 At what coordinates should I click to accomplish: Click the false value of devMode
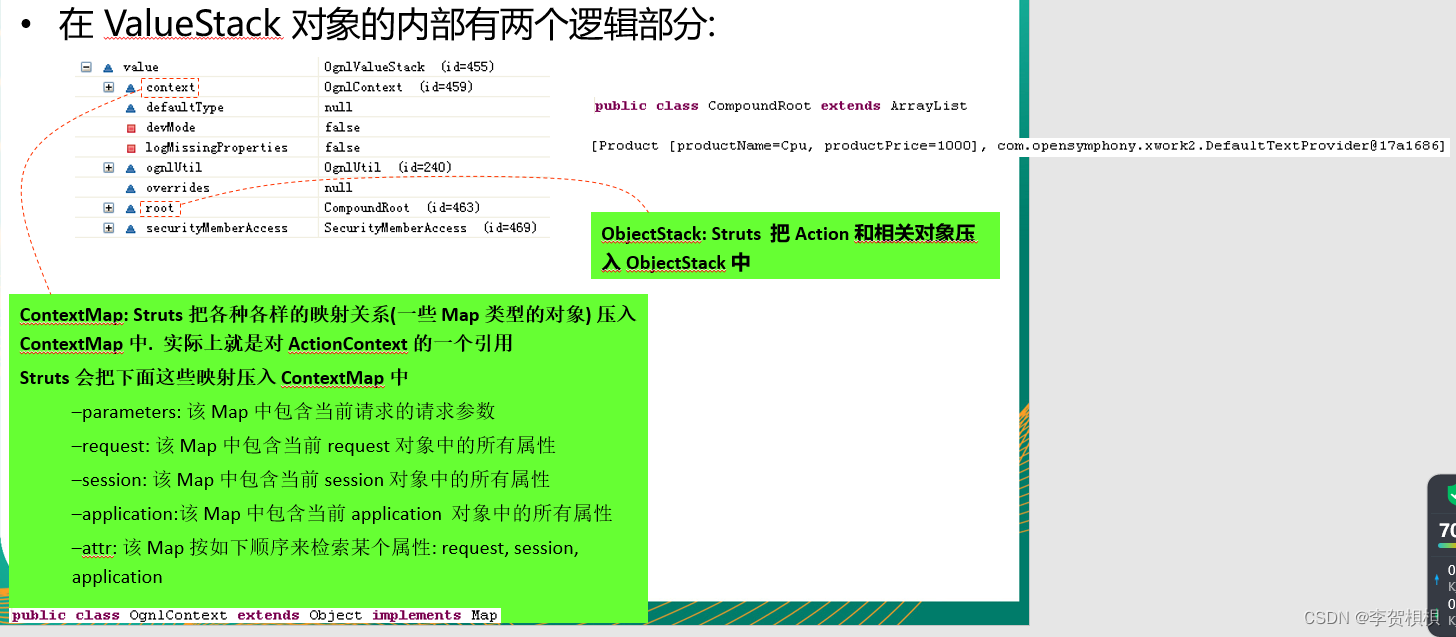(342, 127)
